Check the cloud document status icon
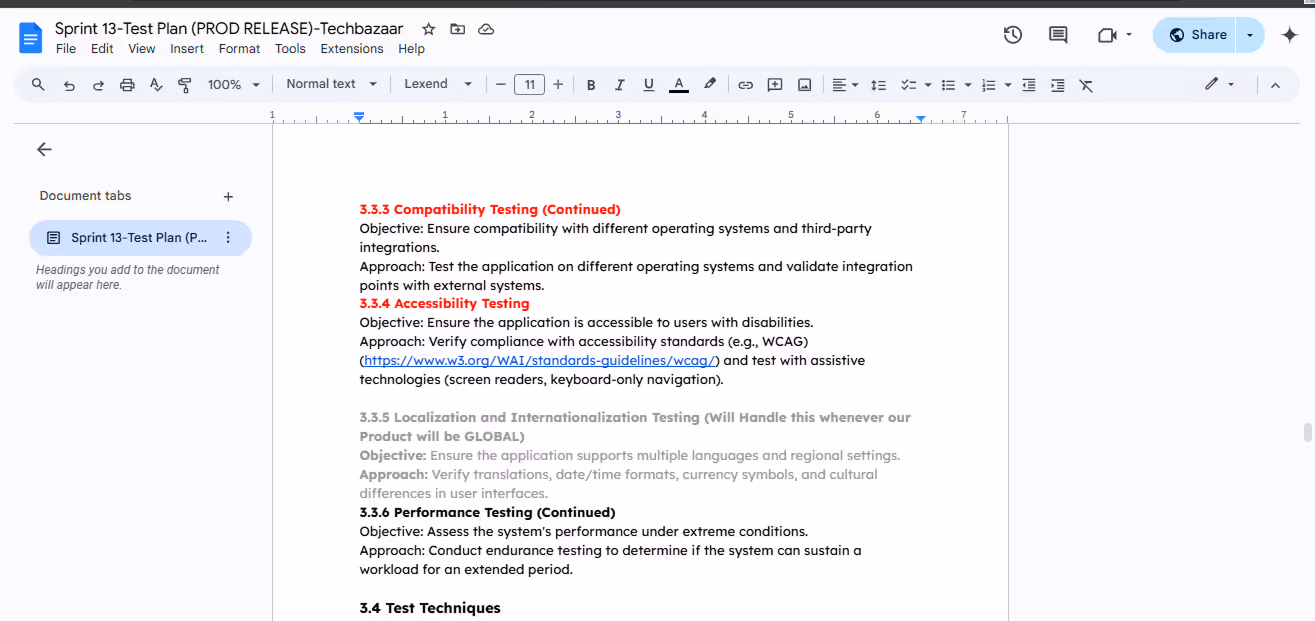The width and height of the screenshot is (1315, 621). pos(486,30)
